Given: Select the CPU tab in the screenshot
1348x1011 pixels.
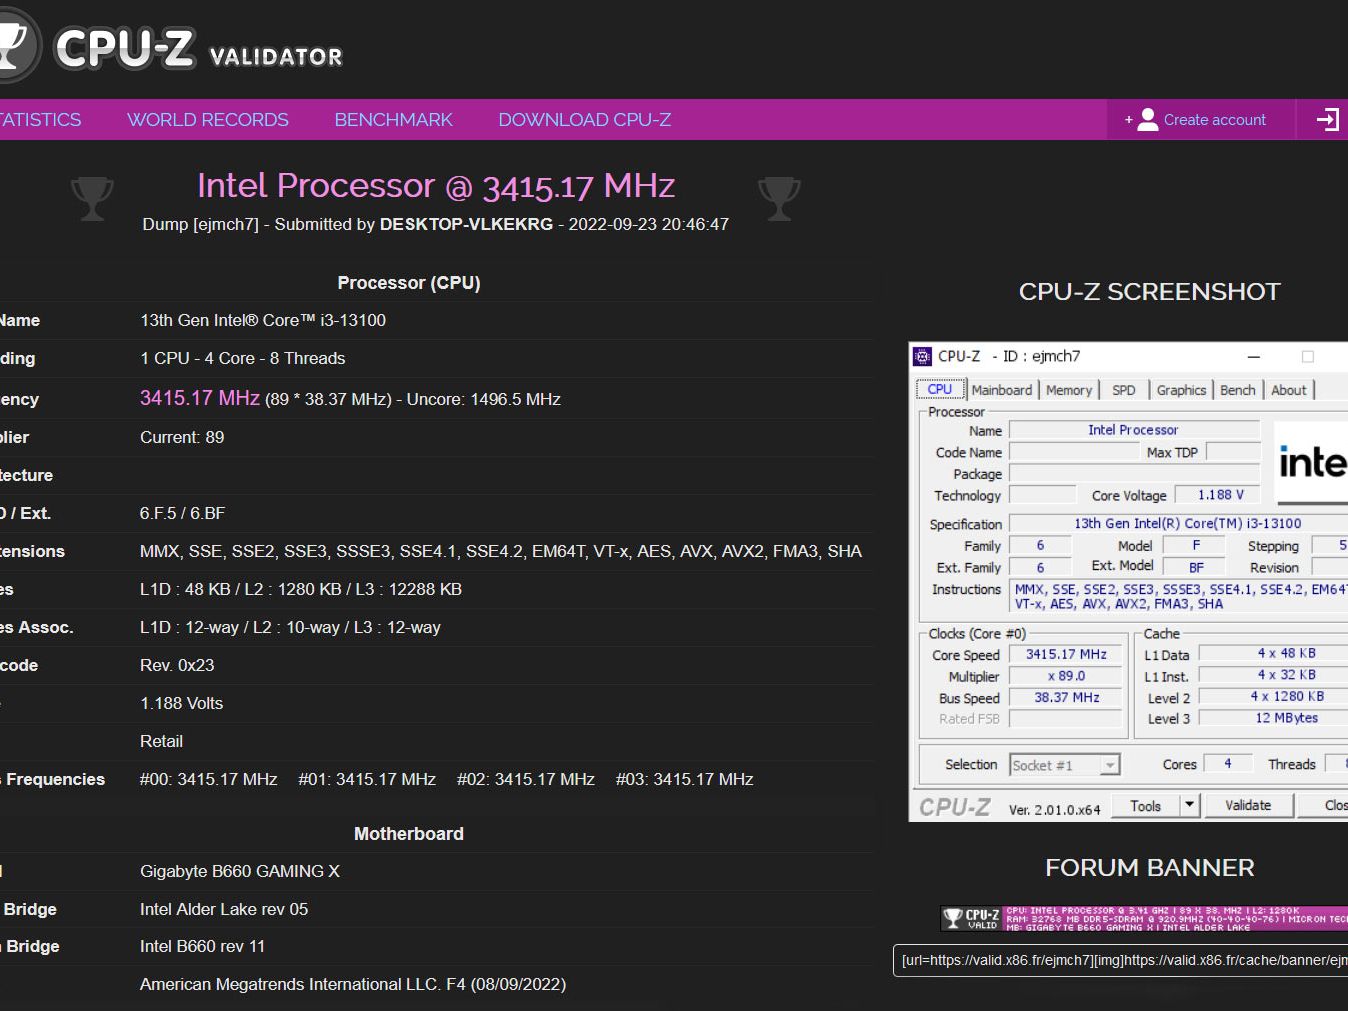Looking at the screenshot, I should [x=940, y=390].
